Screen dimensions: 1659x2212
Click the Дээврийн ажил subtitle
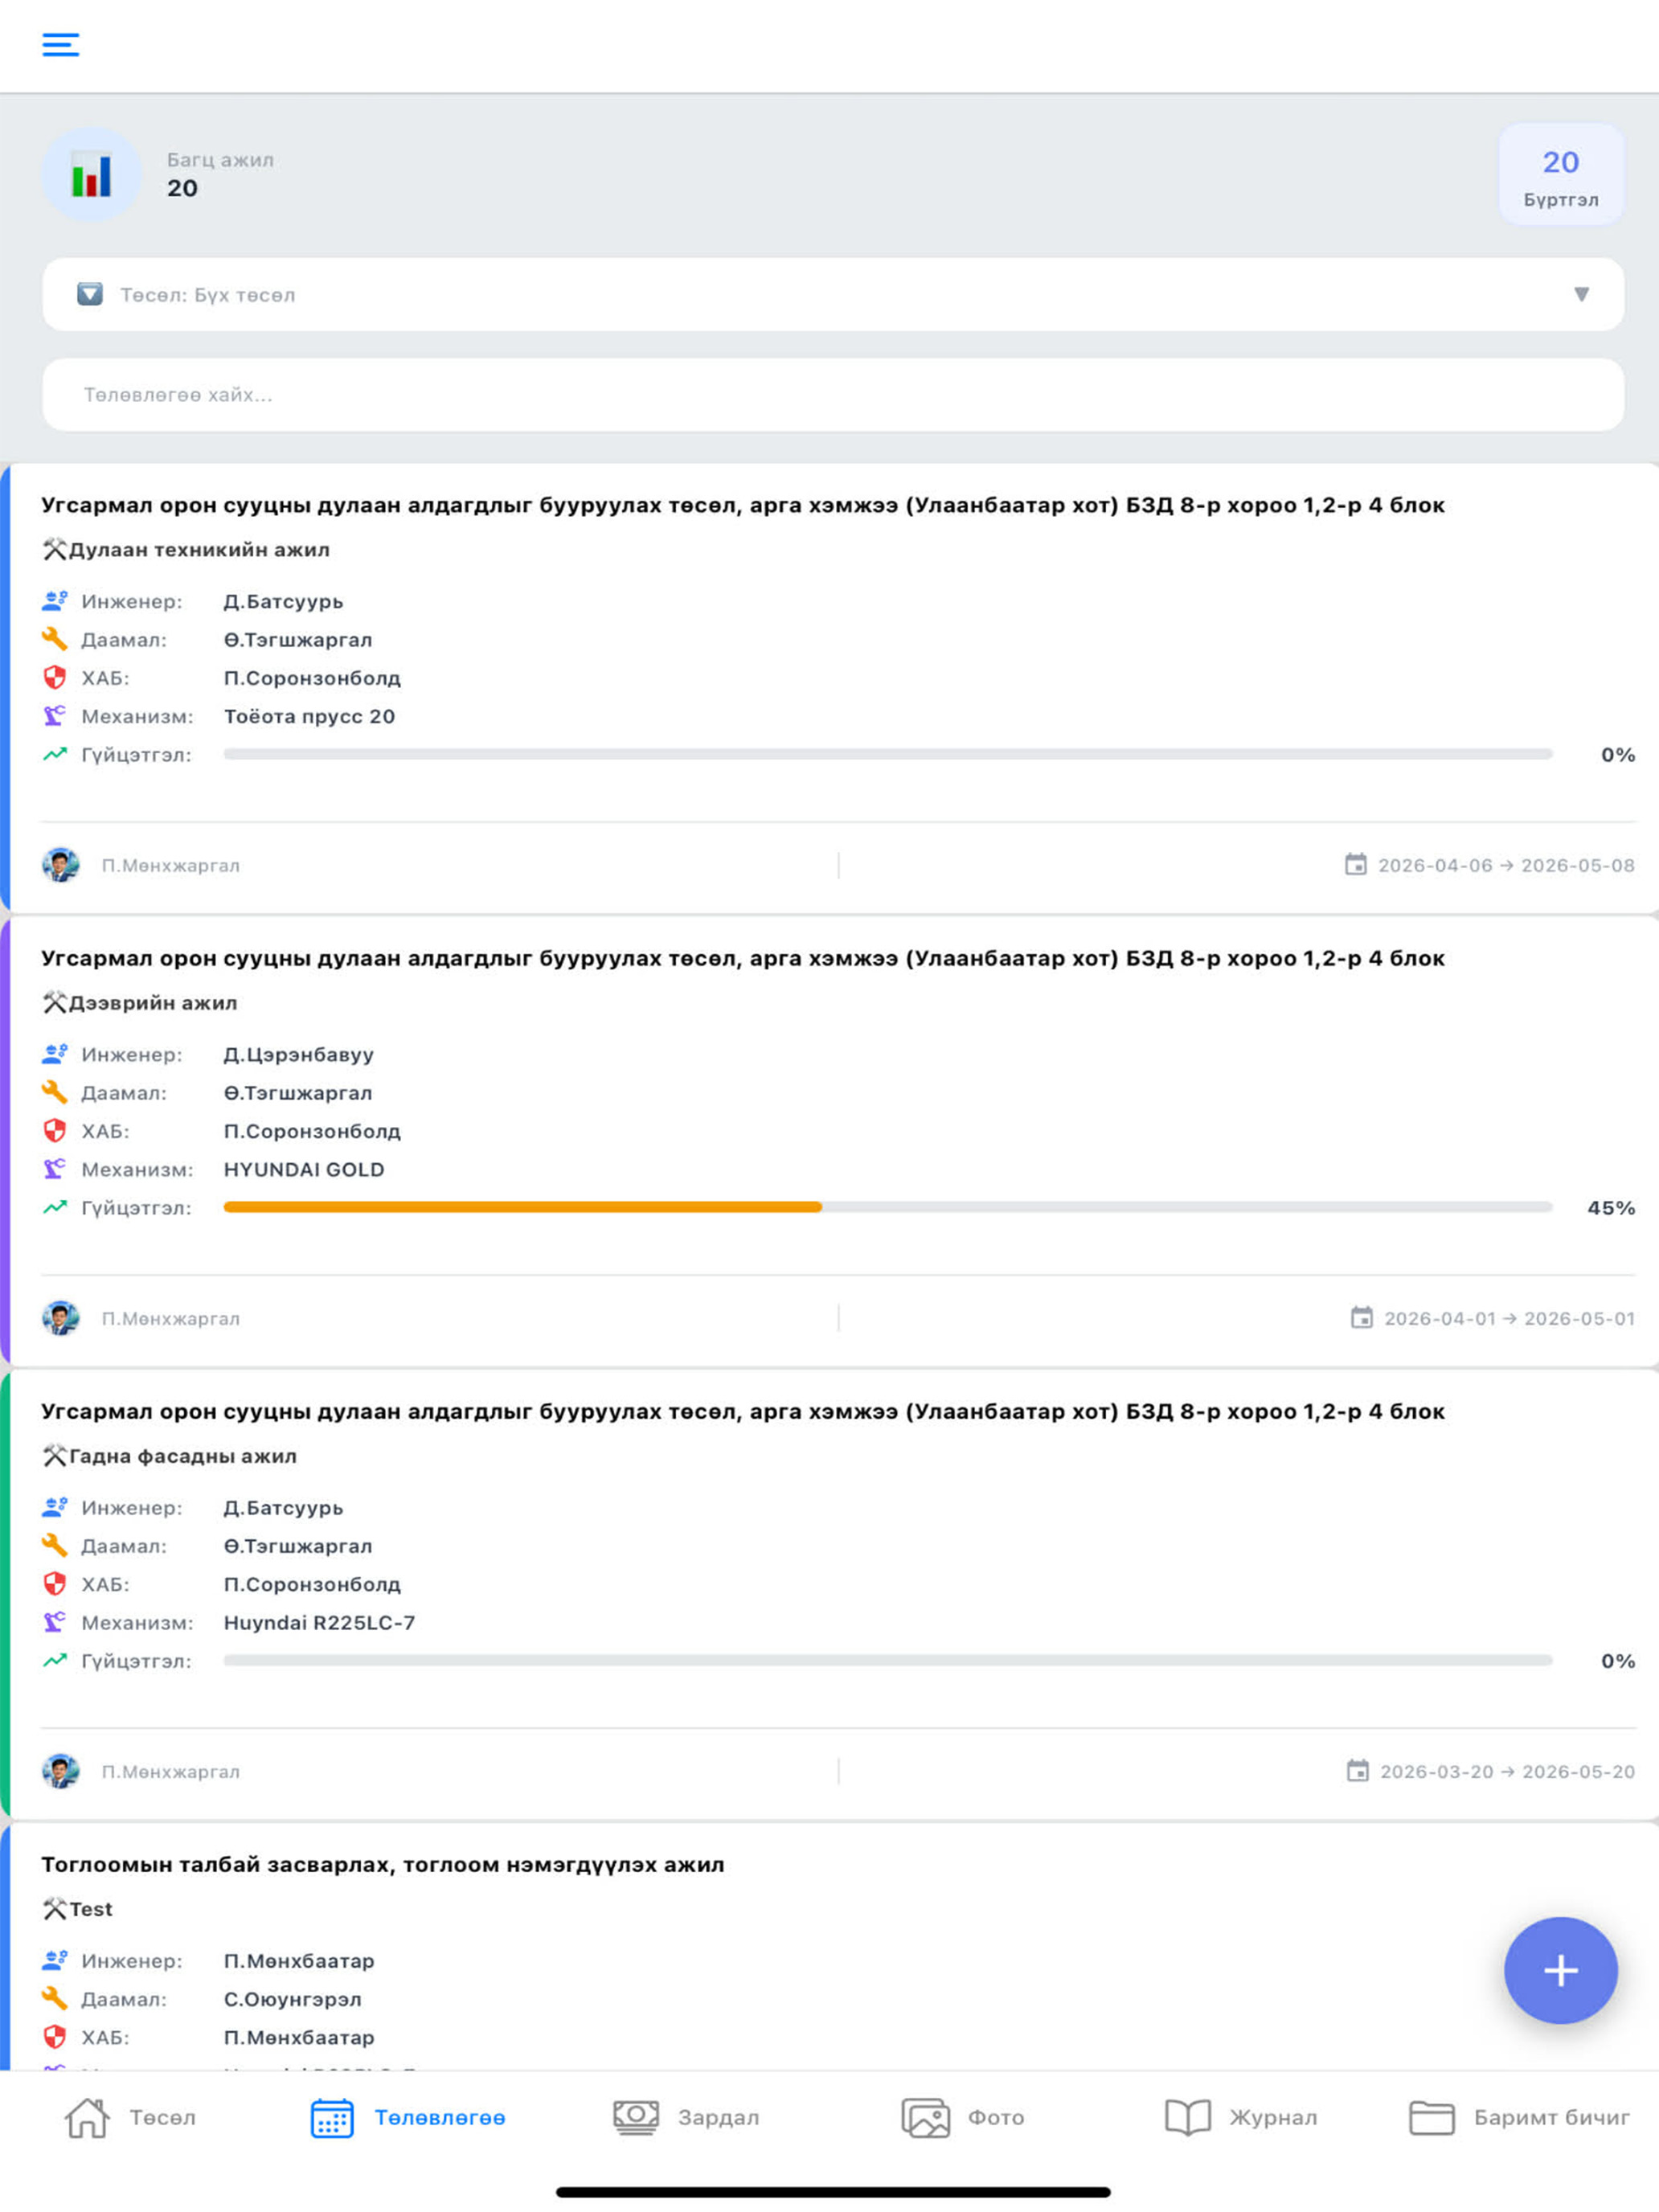153,1002
